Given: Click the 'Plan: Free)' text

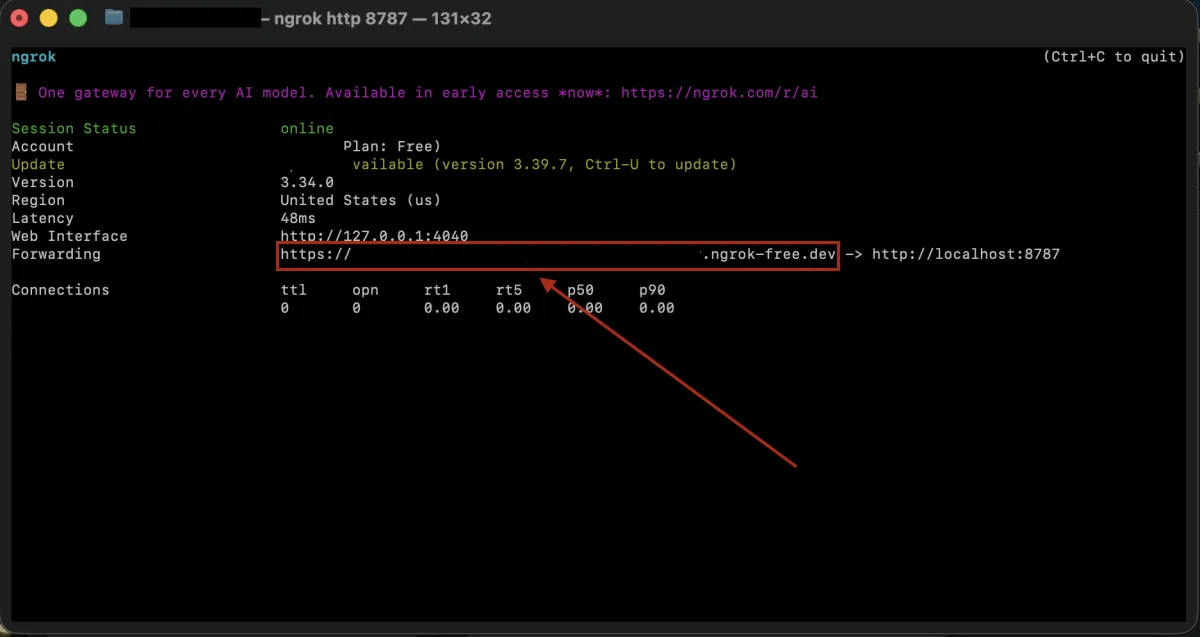Looking at the screenshot, I should (x=392, y=146).
